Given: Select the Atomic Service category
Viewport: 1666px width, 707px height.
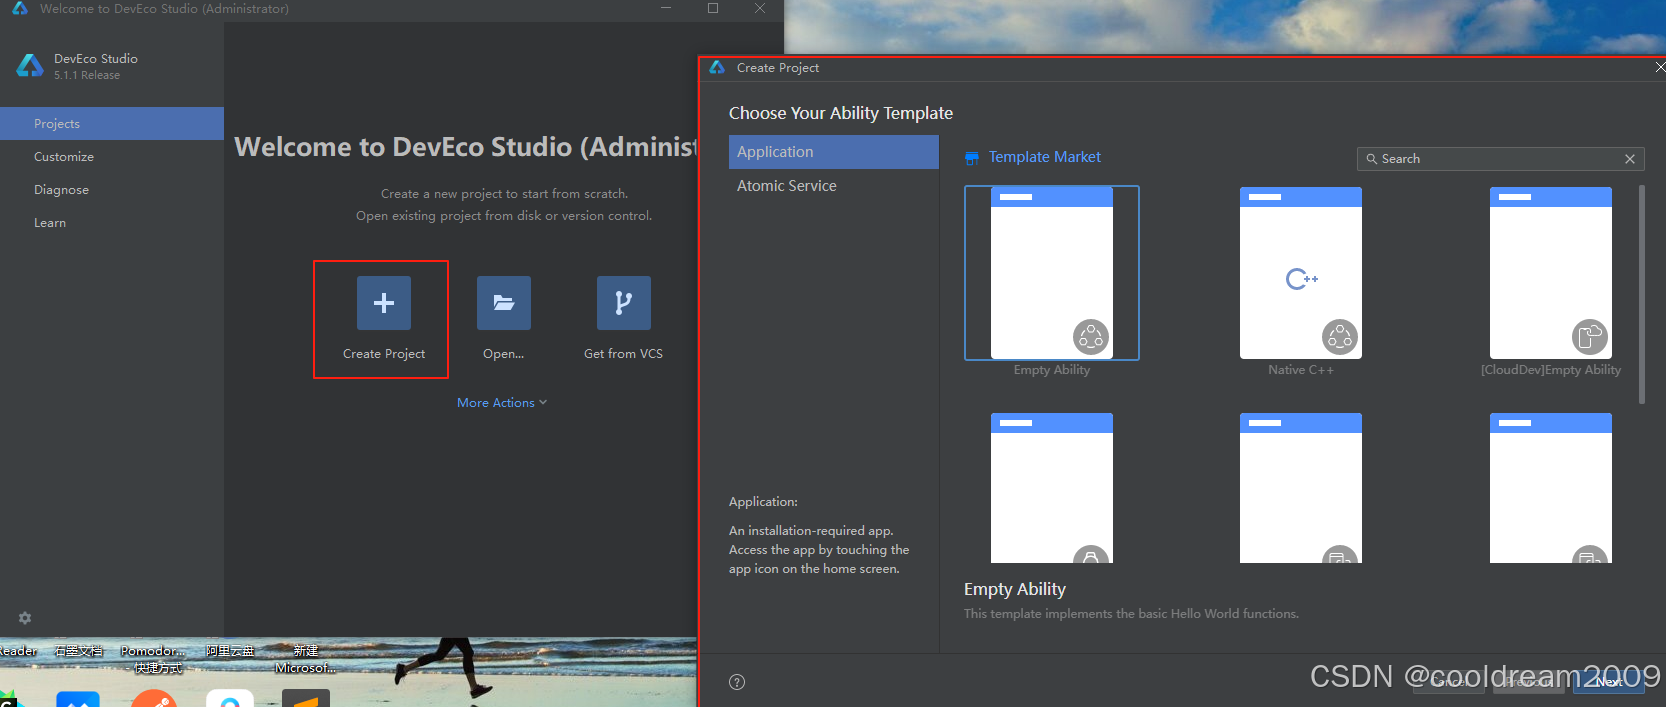Looking at the screenshot, I should tap(834, 186).
